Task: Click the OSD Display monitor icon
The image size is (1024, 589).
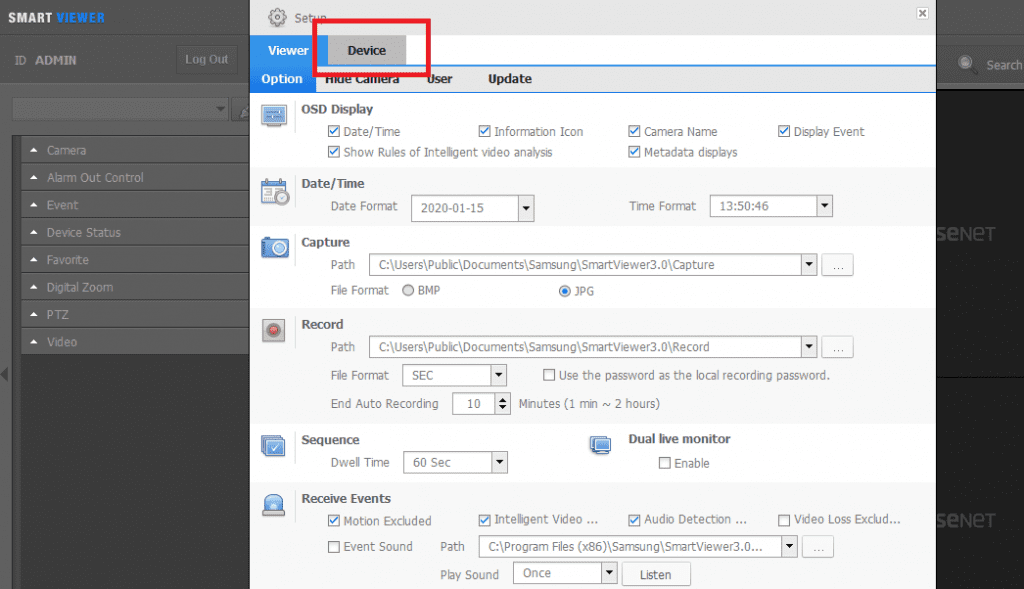Action: pyautogui.click(x=274, y=116)
